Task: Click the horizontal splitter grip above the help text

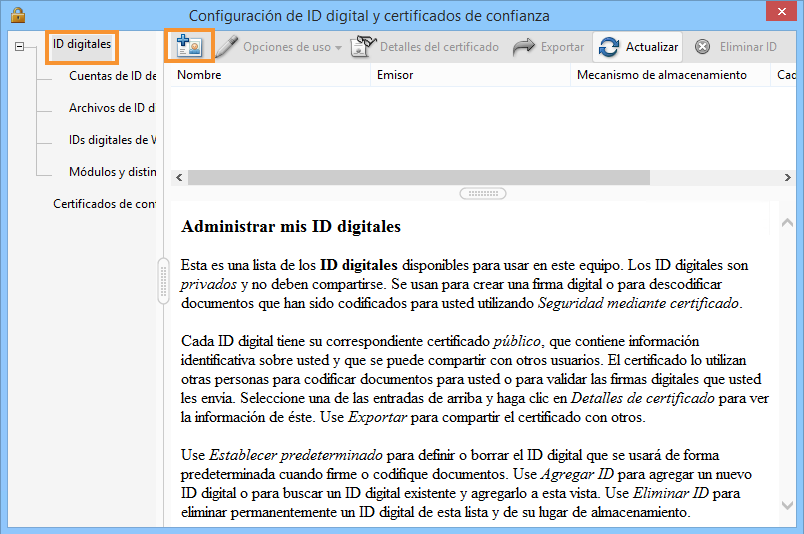Action: pyautogui.click(x=483, y=193)
